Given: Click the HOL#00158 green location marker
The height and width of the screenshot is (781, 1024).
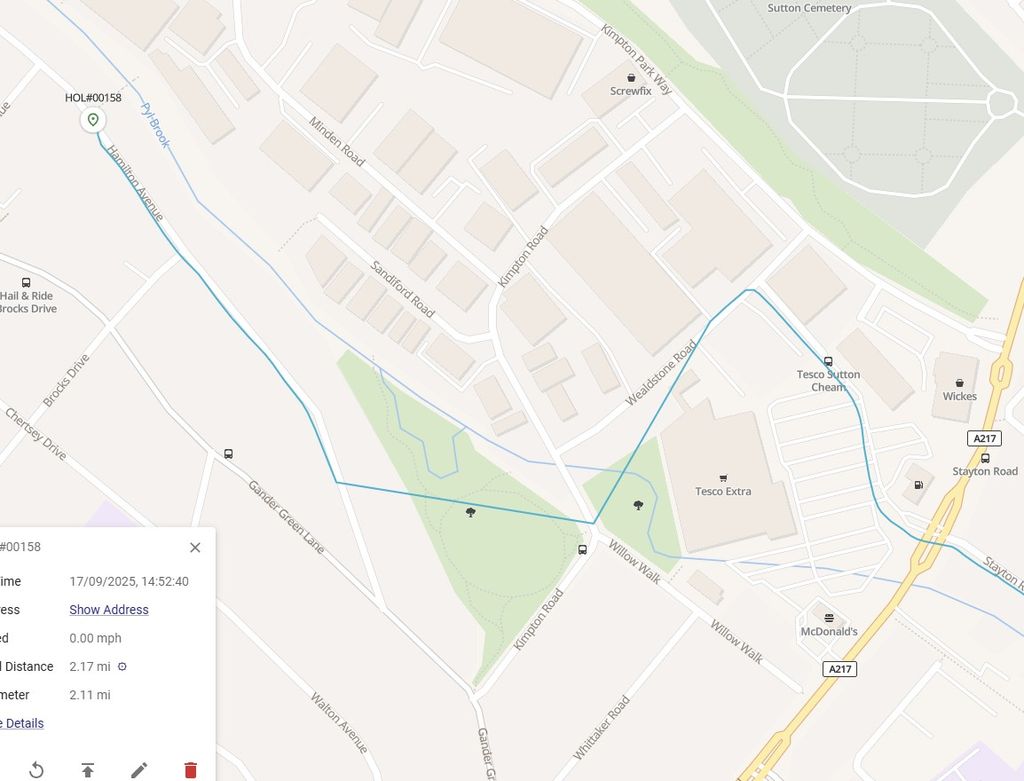Looking at the screenshot, I should (93, 120).
